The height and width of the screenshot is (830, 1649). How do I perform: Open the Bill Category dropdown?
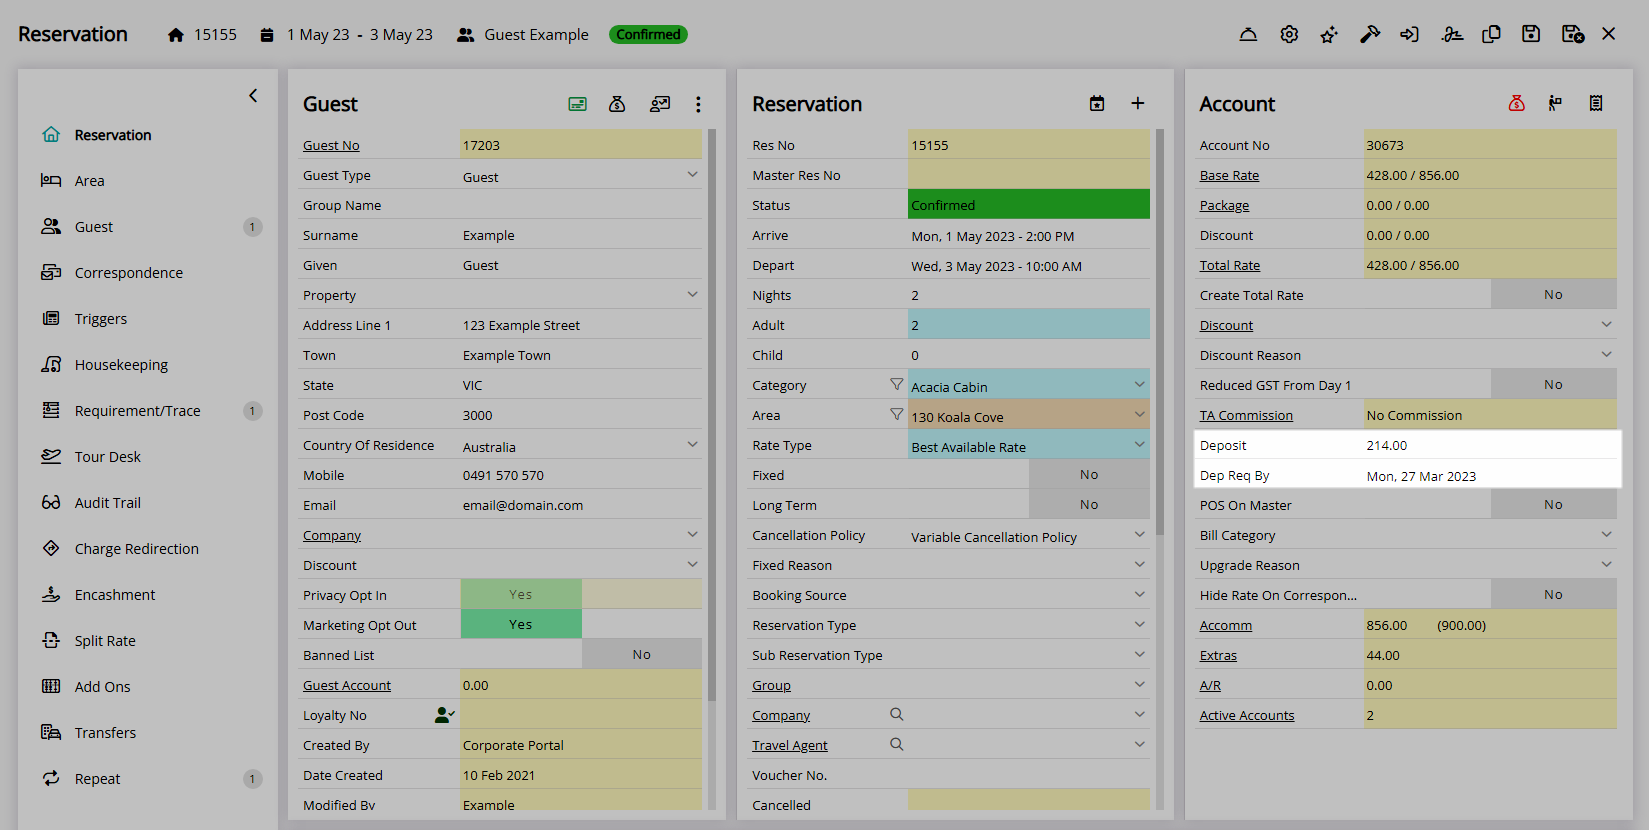click(1606, 535)
